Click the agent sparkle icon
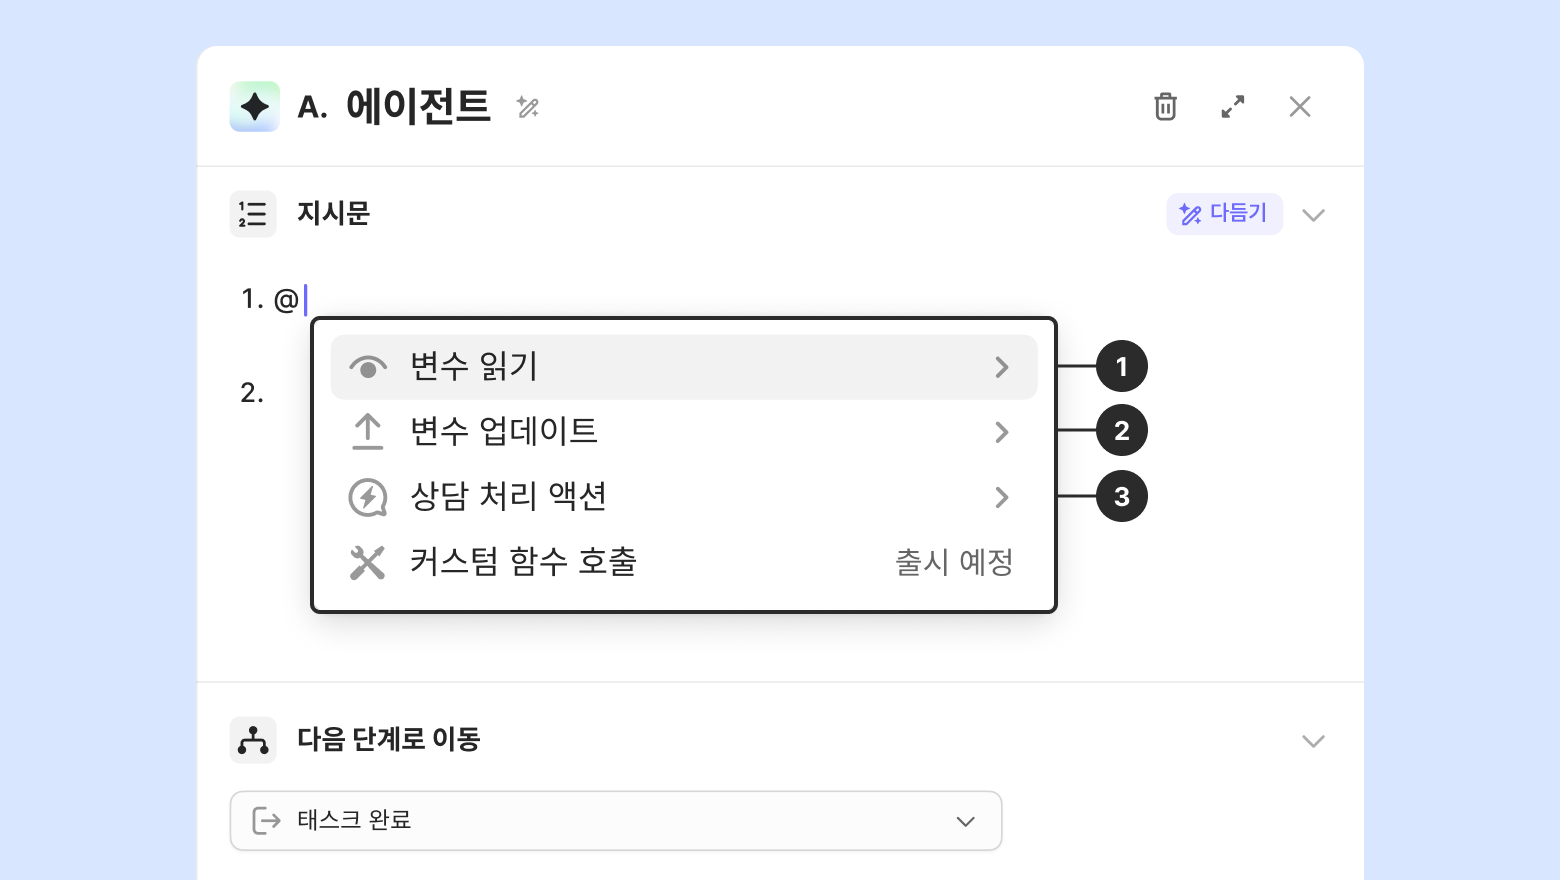 point(255,107)
